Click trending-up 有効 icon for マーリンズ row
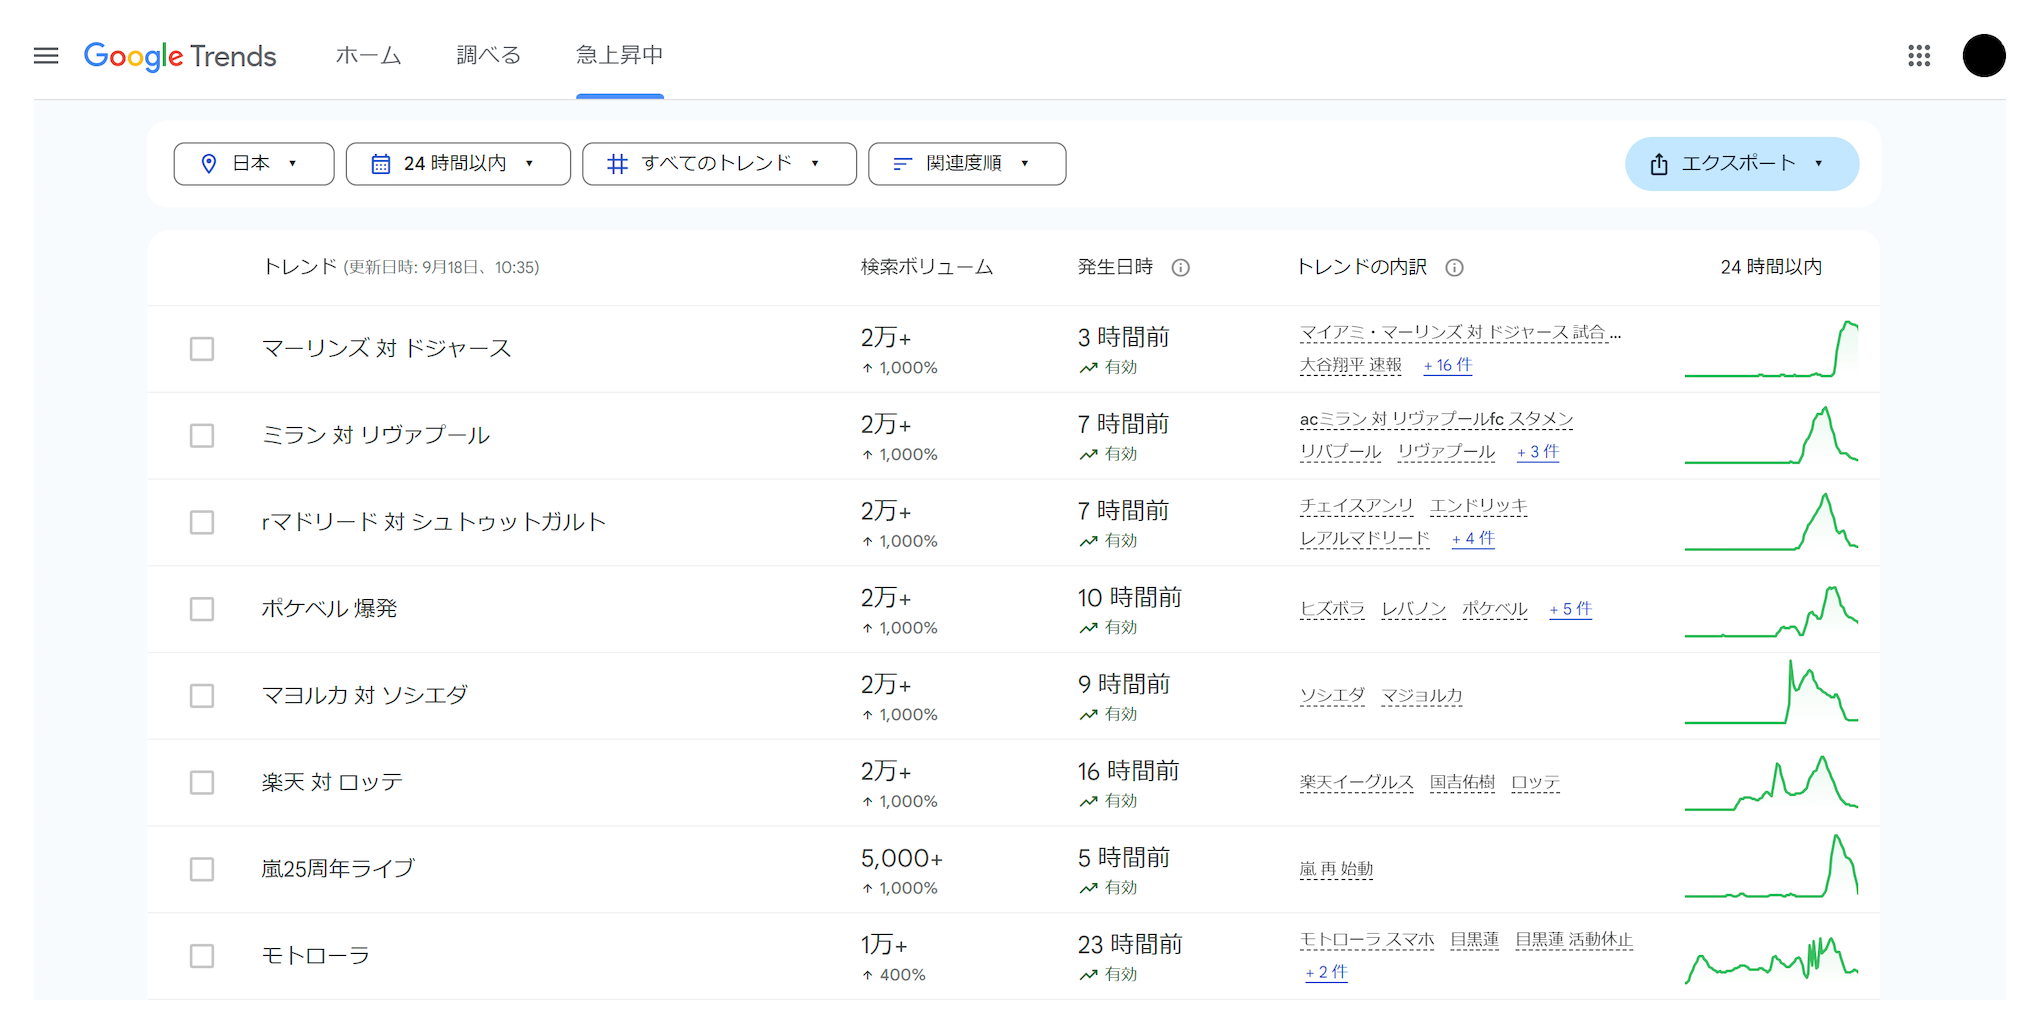Image resolution: width=2040 pixels, height=1034 pixels. tap(1089, 368)
